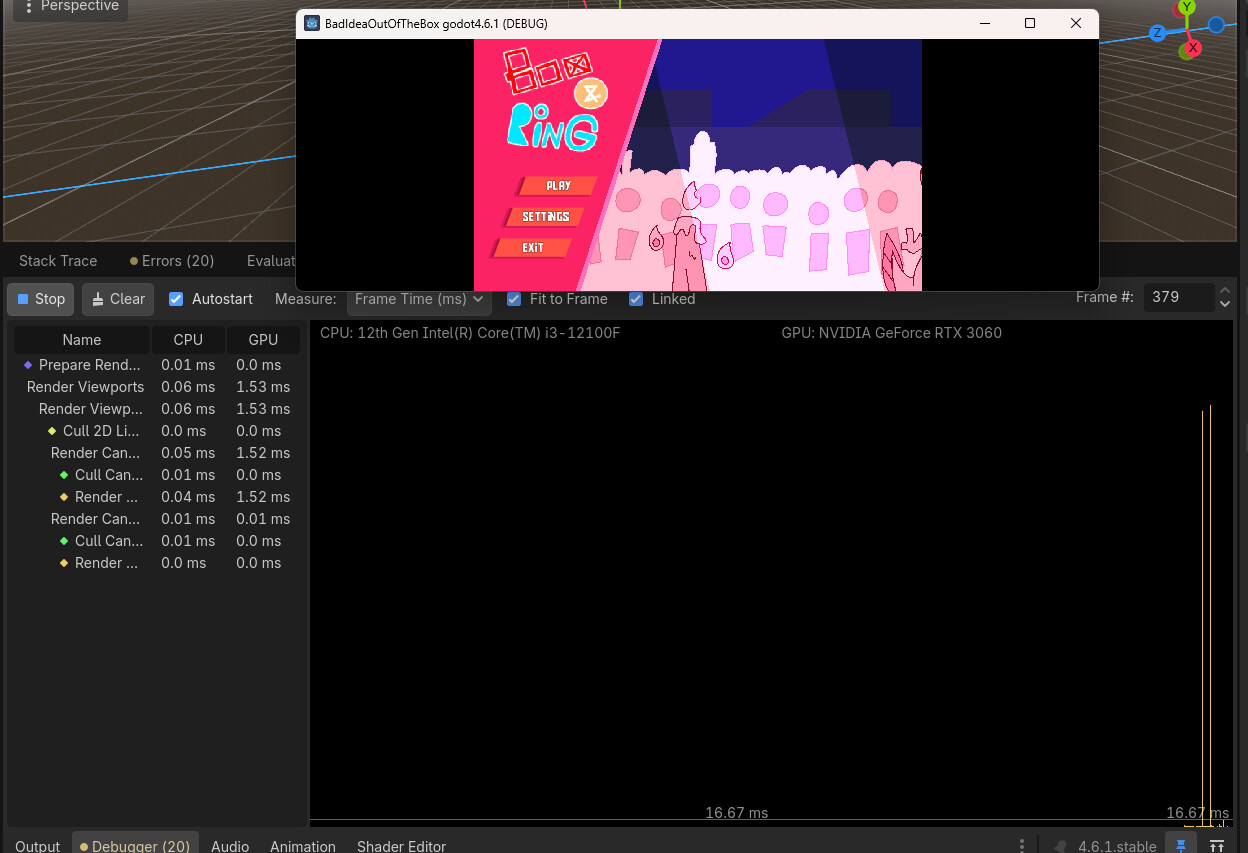Uncheck the Fit to Frame option
Viewport: 1248px width, 853px height.
point(514,299)
